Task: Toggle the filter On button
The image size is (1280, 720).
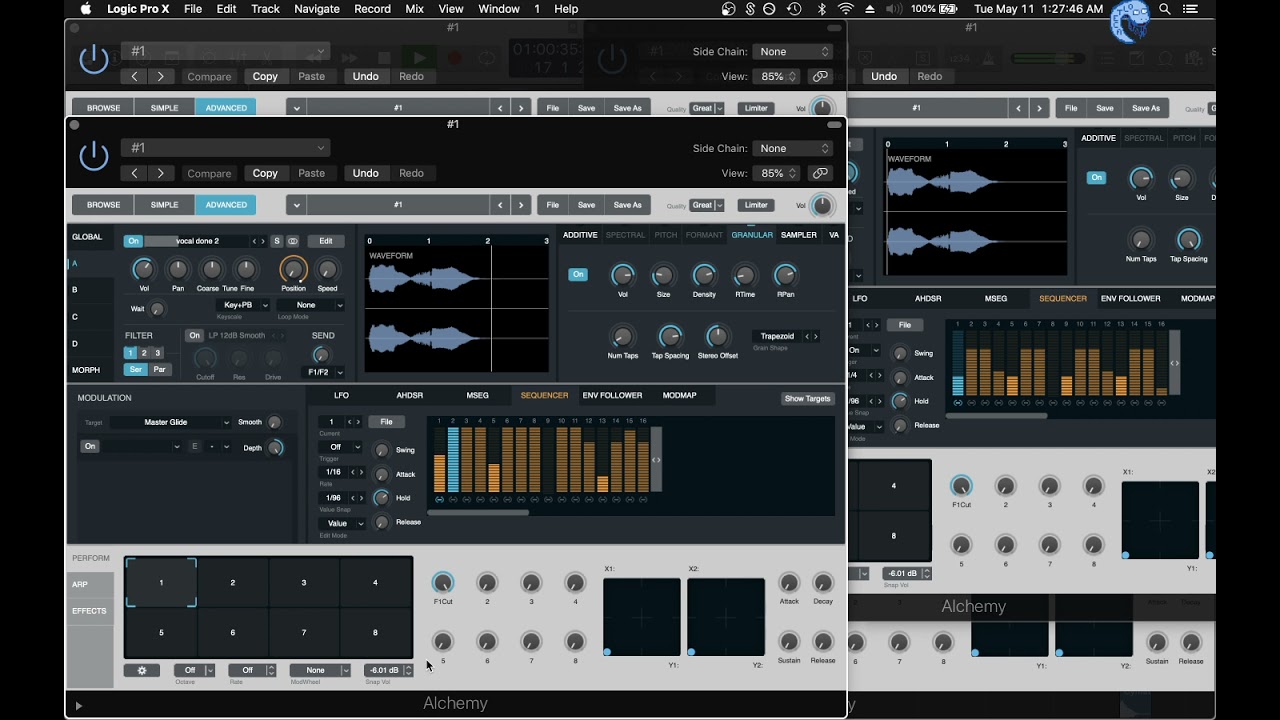Action: pos(194,335)
